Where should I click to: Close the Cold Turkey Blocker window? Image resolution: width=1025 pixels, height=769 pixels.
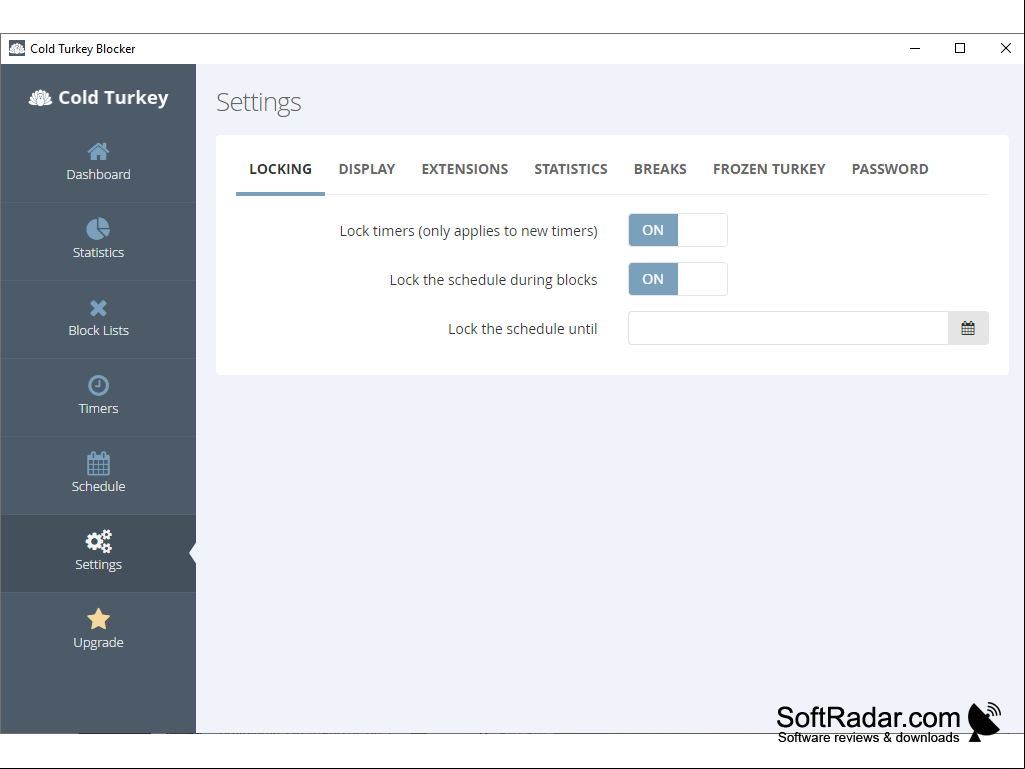1005,48
